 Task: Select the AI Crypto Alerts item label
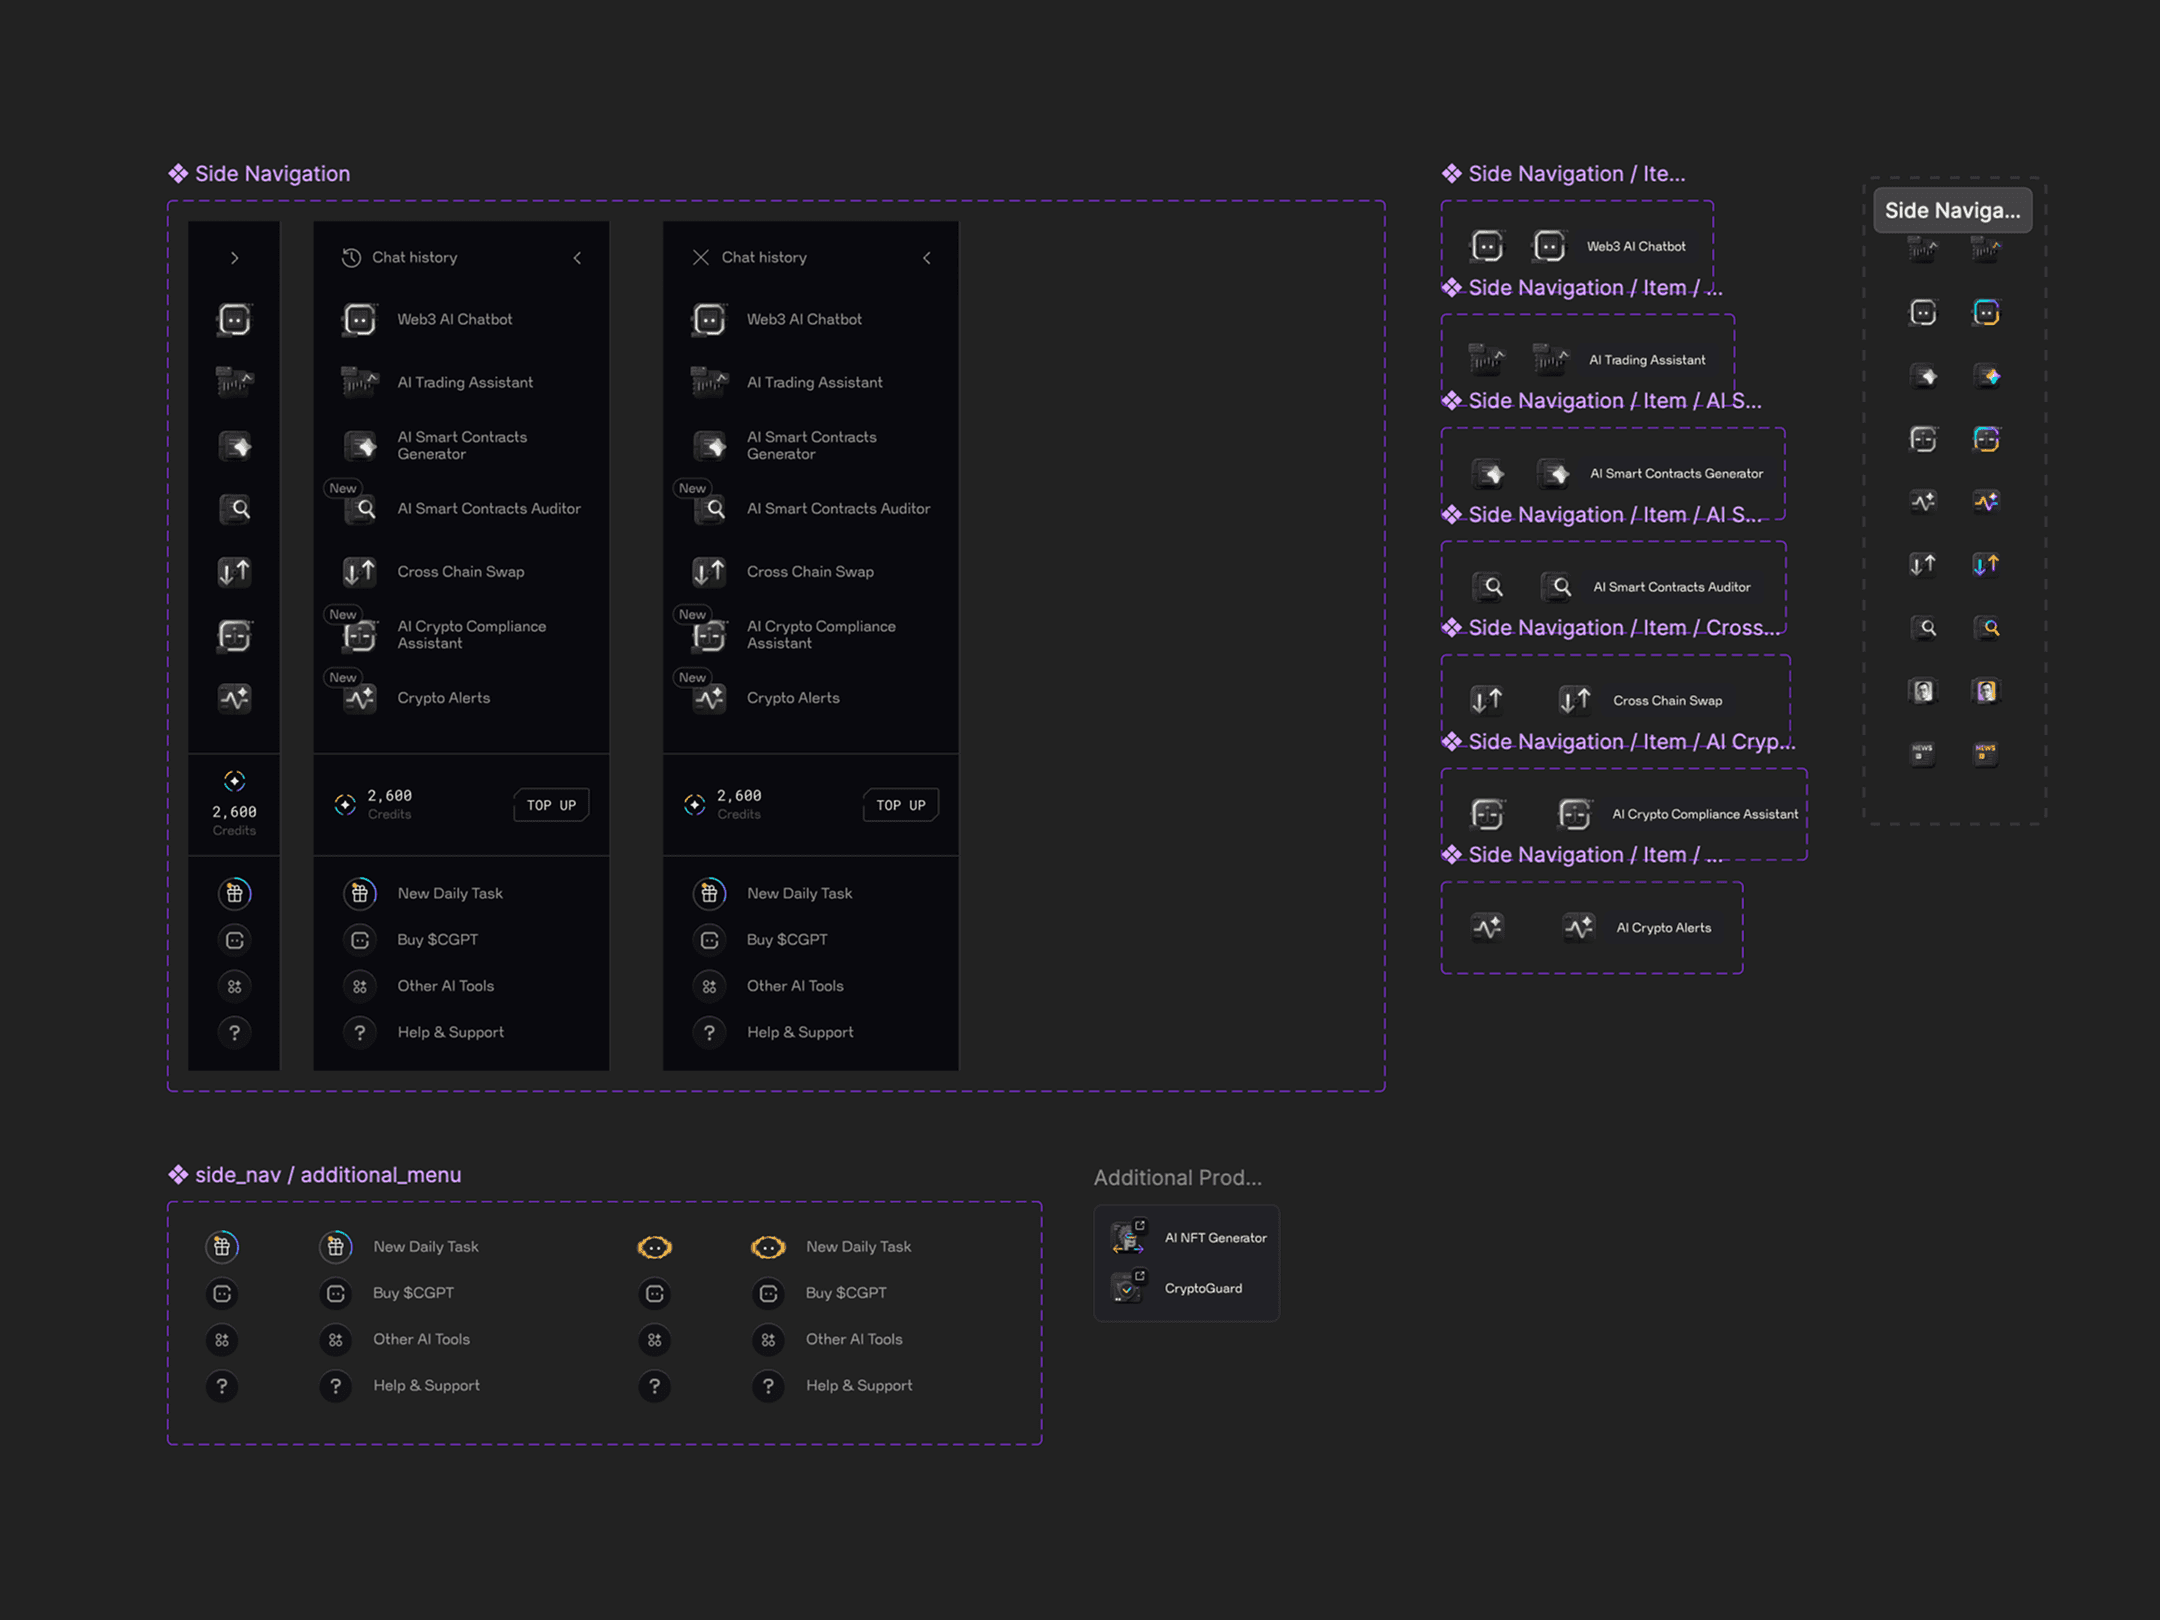coord(1663,928)
